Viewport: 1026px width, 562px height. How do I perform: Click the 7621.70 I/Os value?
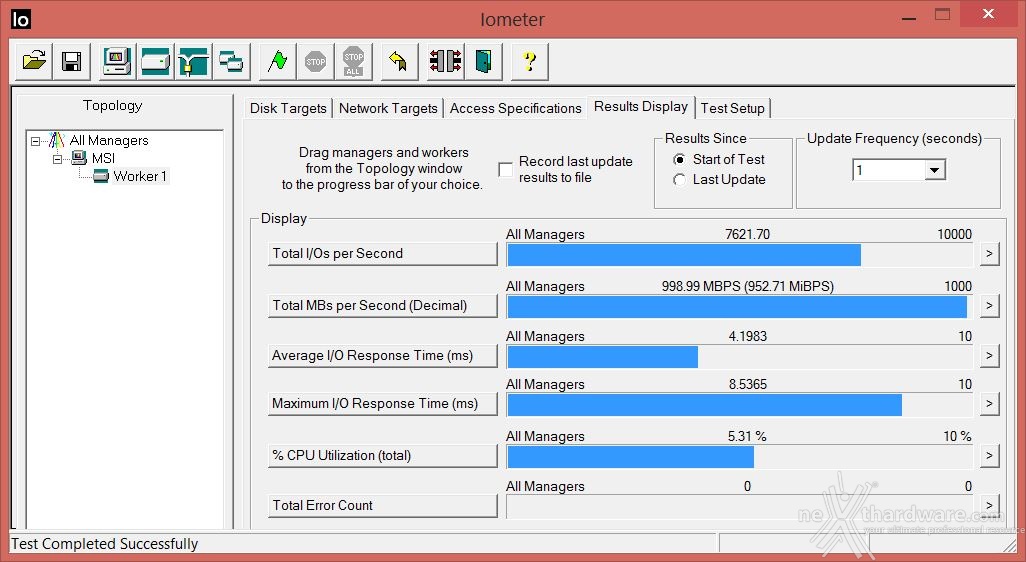tap(747, 234)
